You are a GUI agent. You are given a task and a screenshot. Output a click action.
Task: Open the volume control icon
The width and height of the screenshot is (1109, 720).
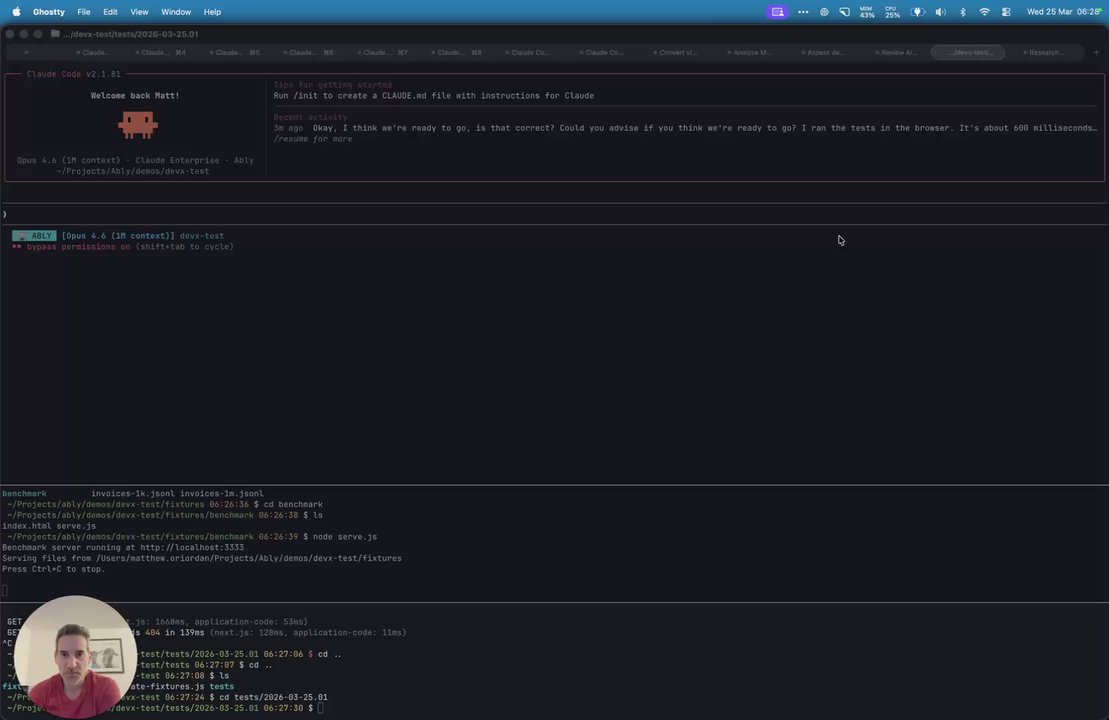941,12
